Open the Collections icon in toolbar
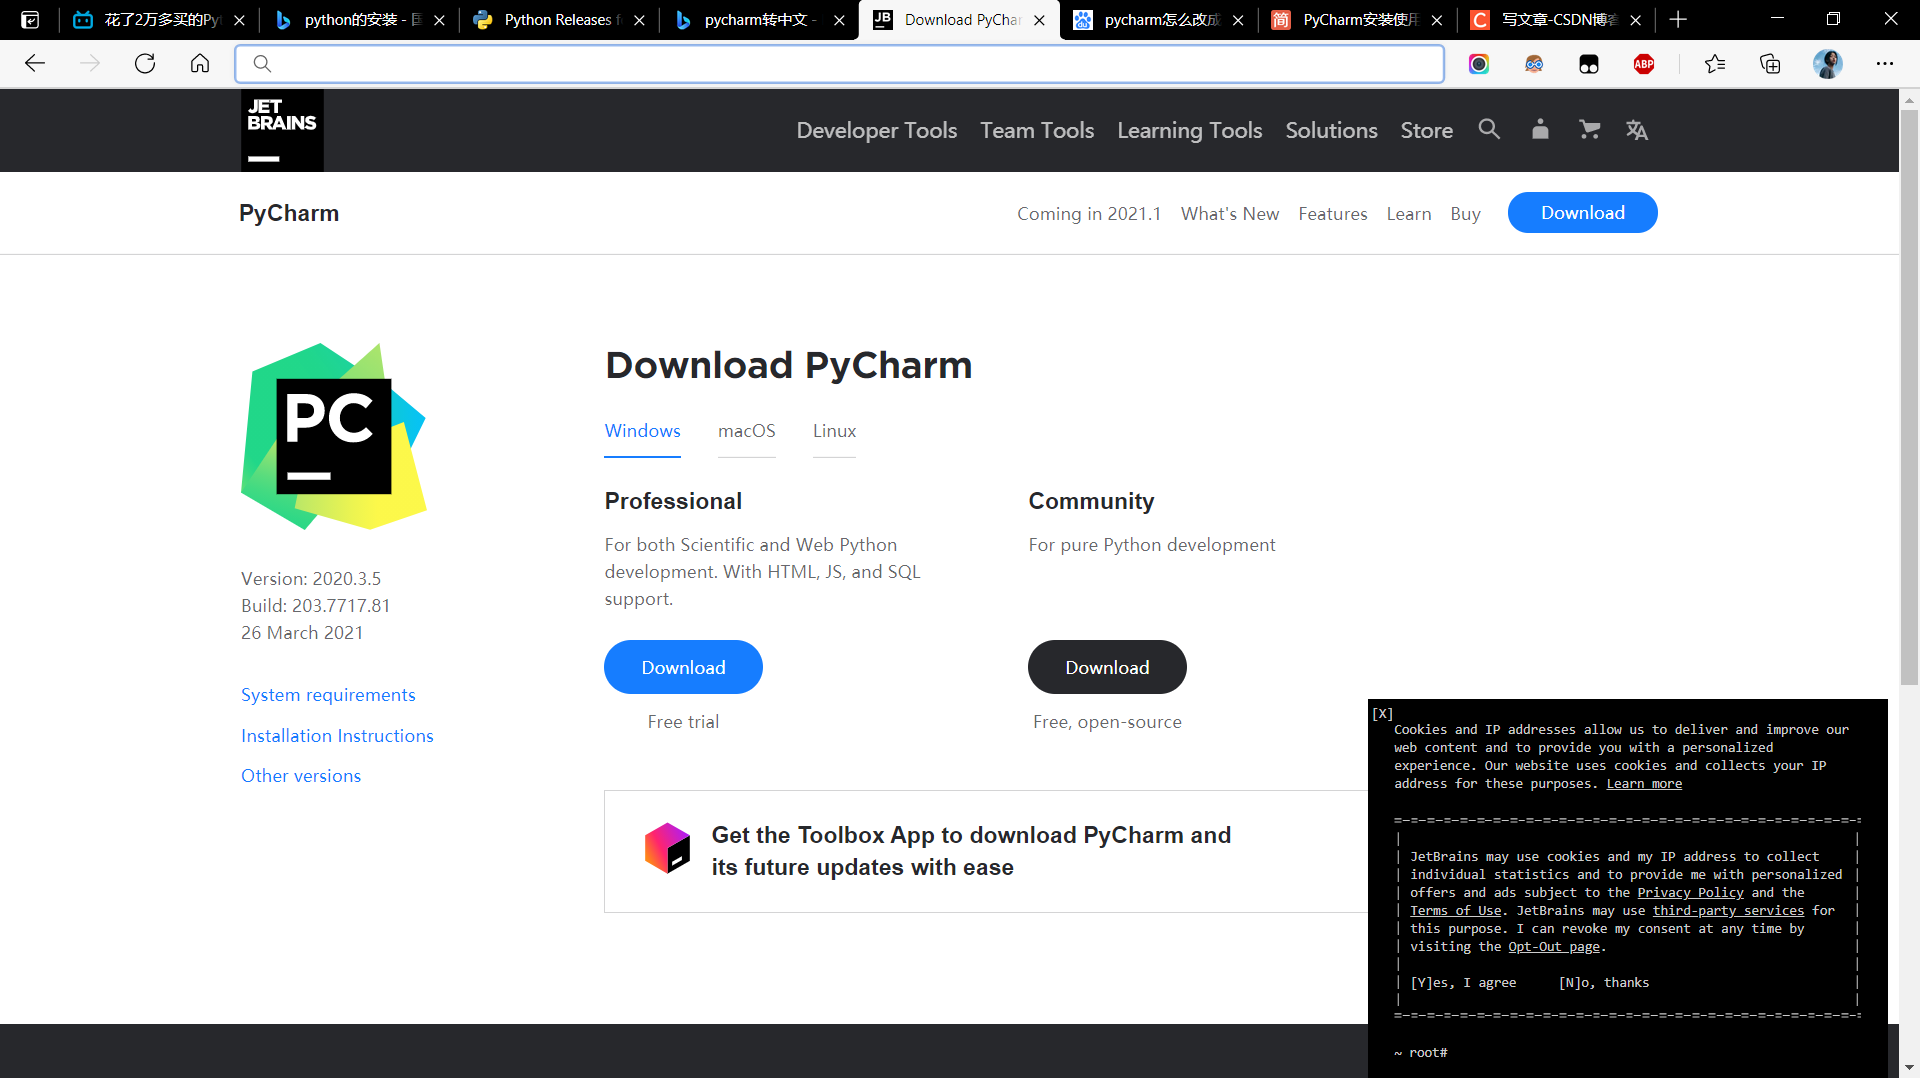This screenshot has height=1078, width=1920. pos(1770,64)
